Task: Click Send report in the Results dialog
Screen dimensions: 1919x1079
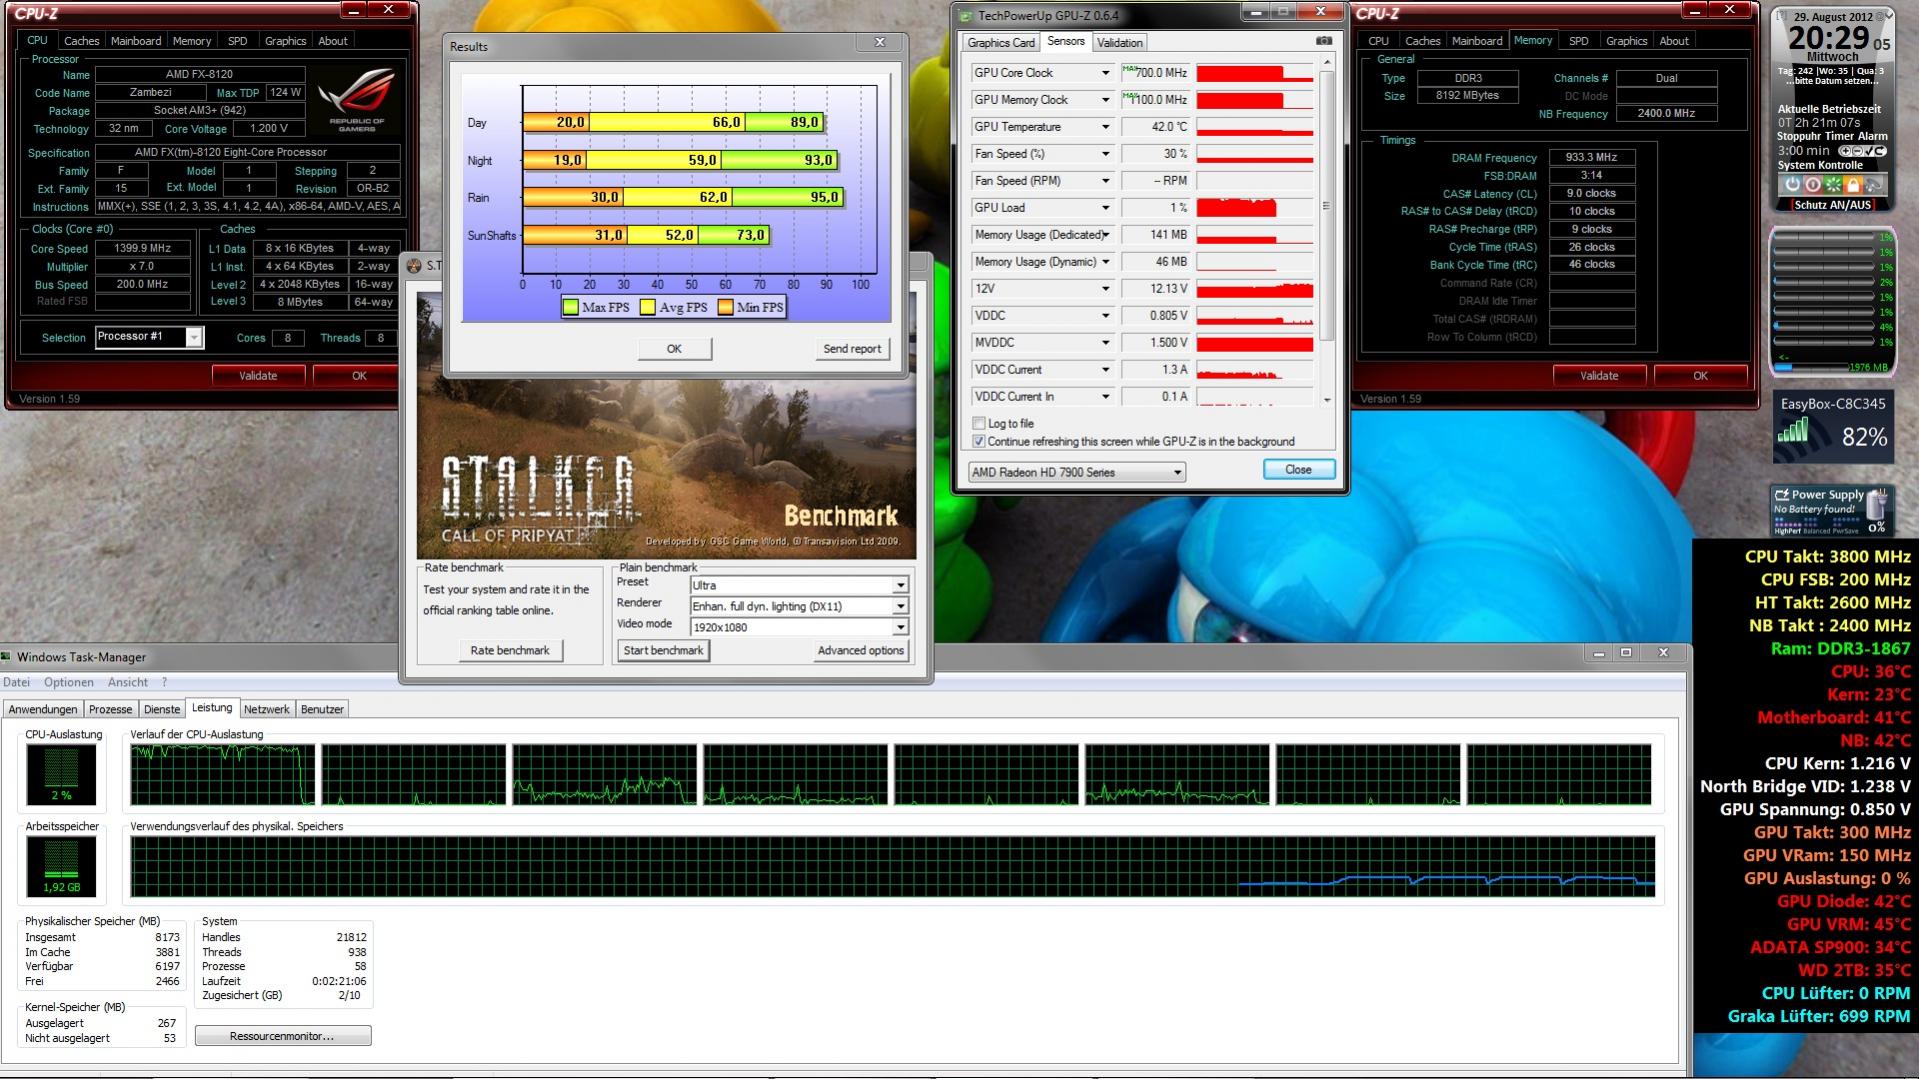Action: pos(852,349)
